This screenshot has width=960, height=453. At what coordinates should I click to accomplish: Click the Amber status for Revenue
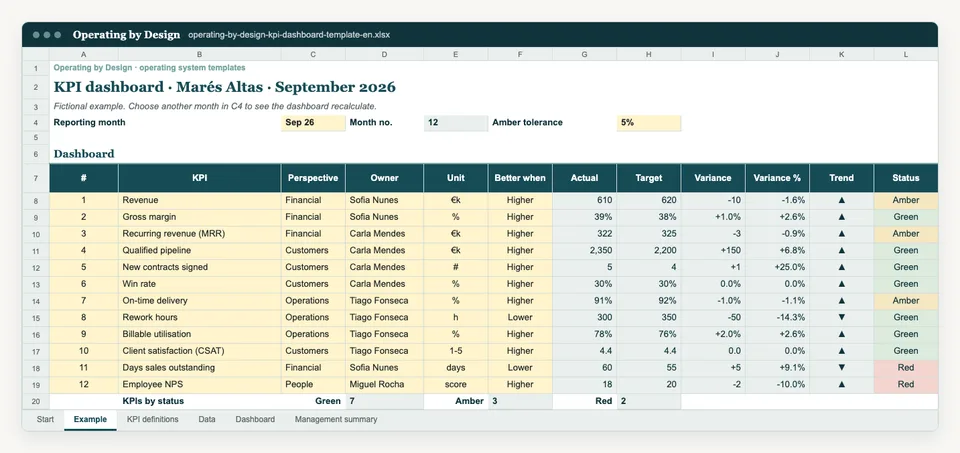pyautogui.click(x=906, y=200)
